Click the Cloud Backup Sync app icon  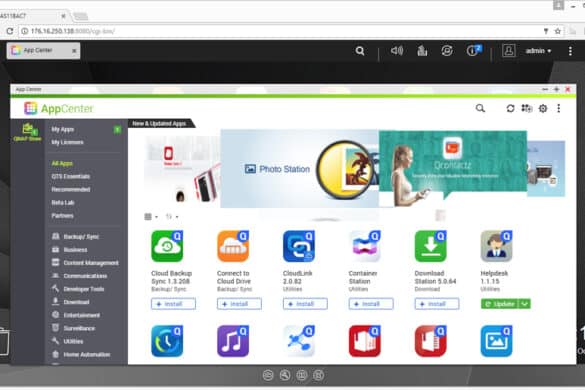[x=167, y=246]
